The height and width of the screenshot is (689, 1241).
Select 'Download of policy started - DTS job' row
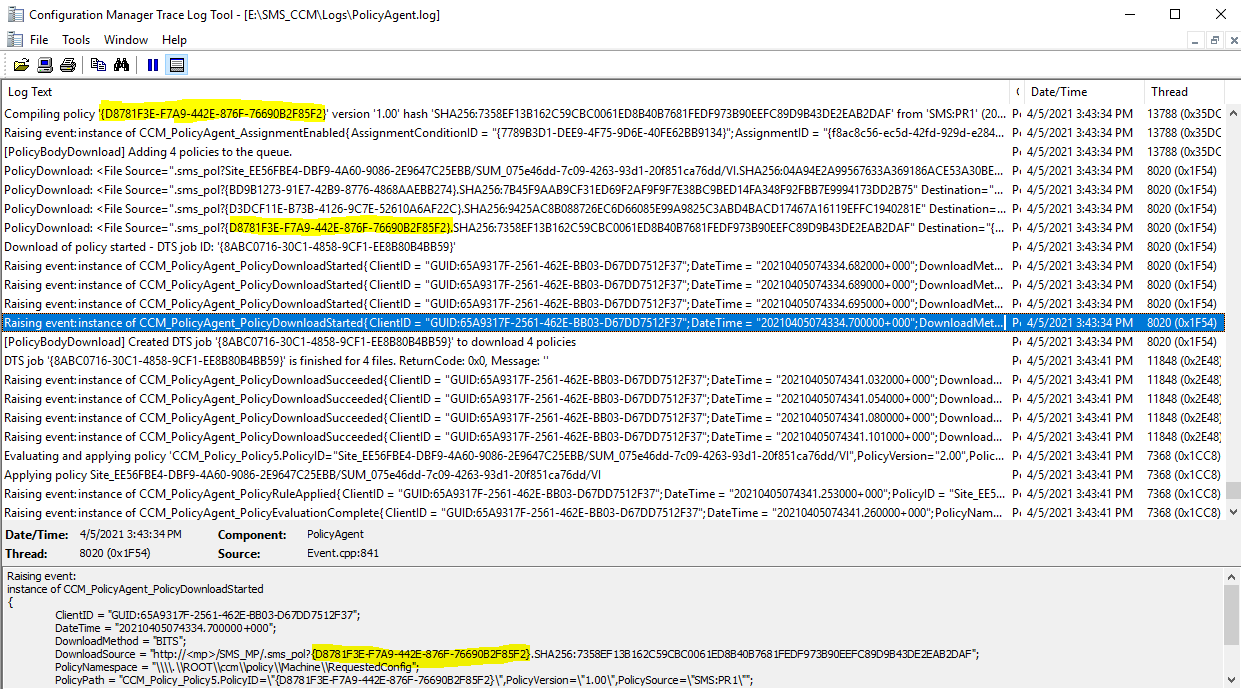point(612,247)
